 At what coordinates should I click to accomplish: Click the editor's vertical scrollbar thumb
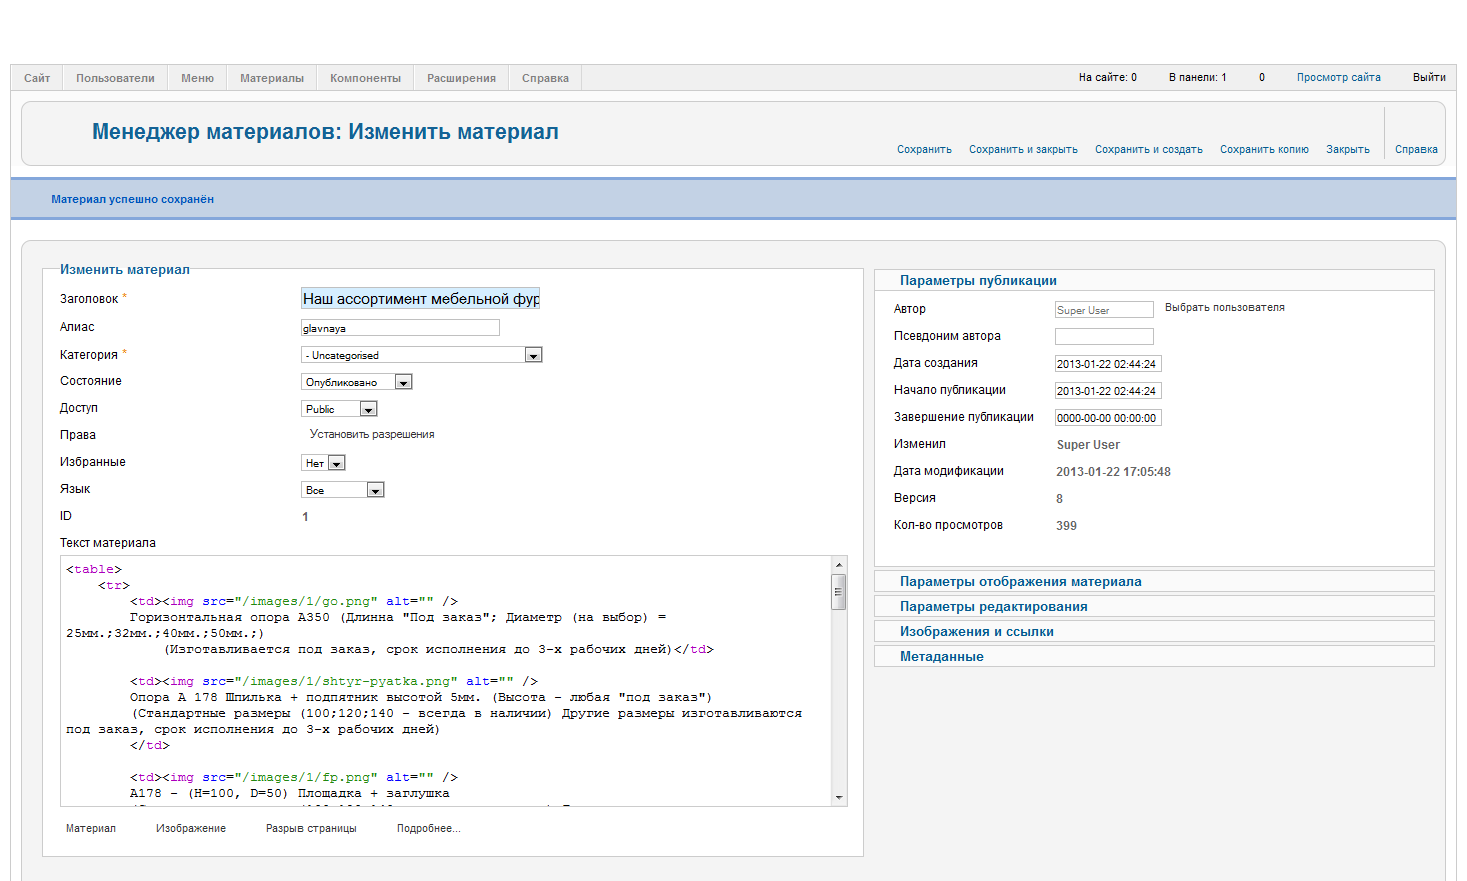[x=839, y=591]
